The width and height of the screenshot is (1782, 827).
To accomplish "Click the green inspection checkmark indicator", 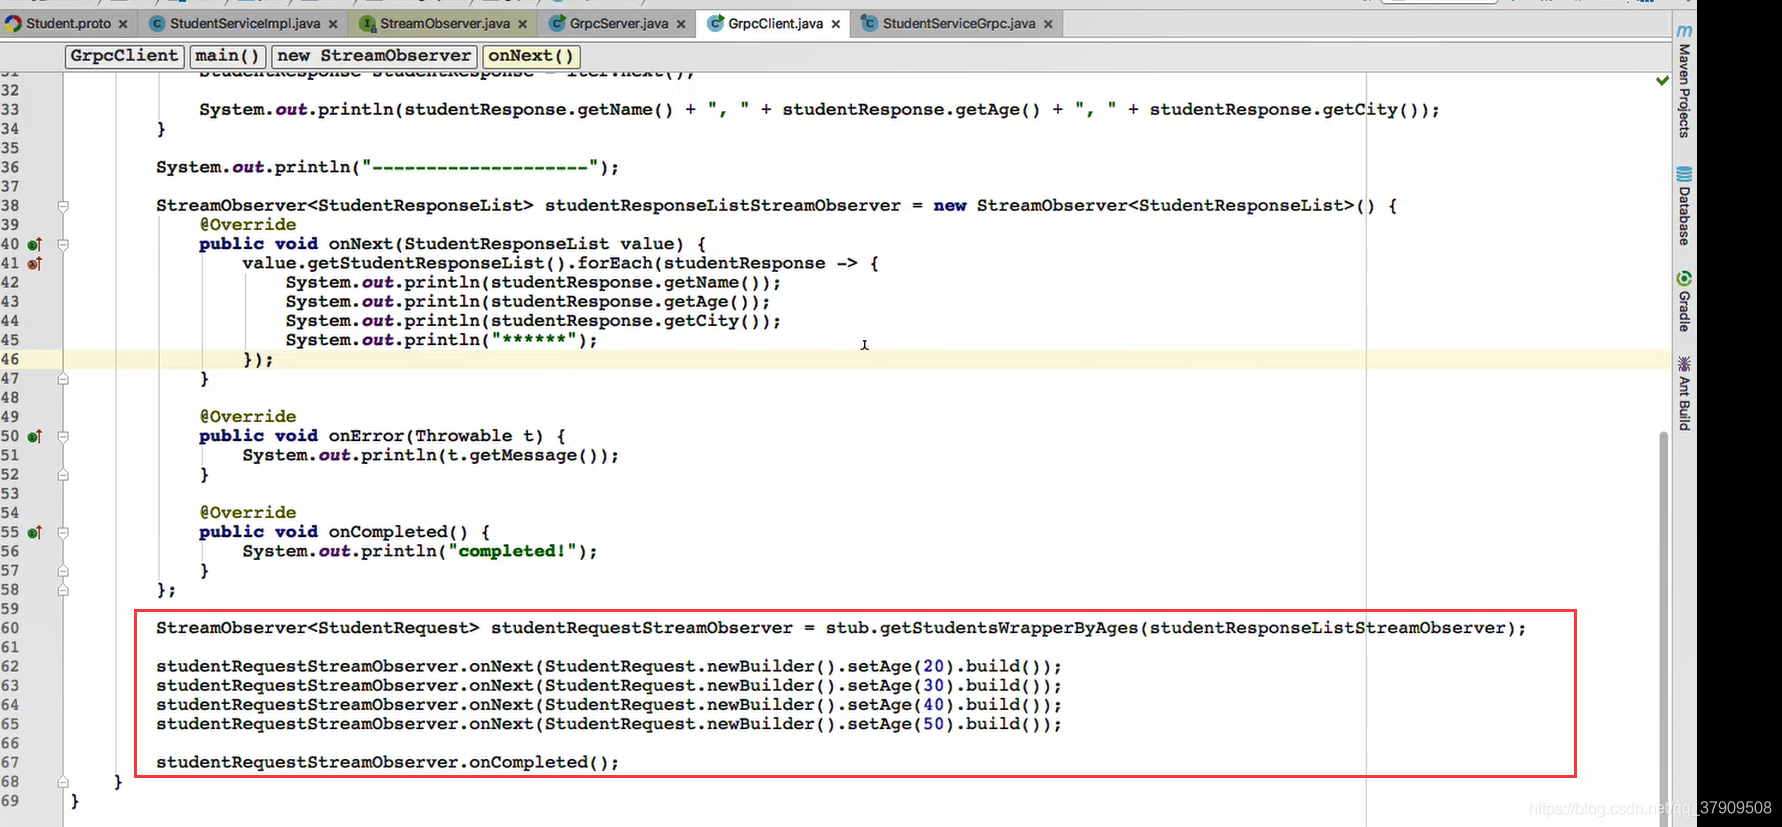I will pyautogui.click(x=1662, y=80).
